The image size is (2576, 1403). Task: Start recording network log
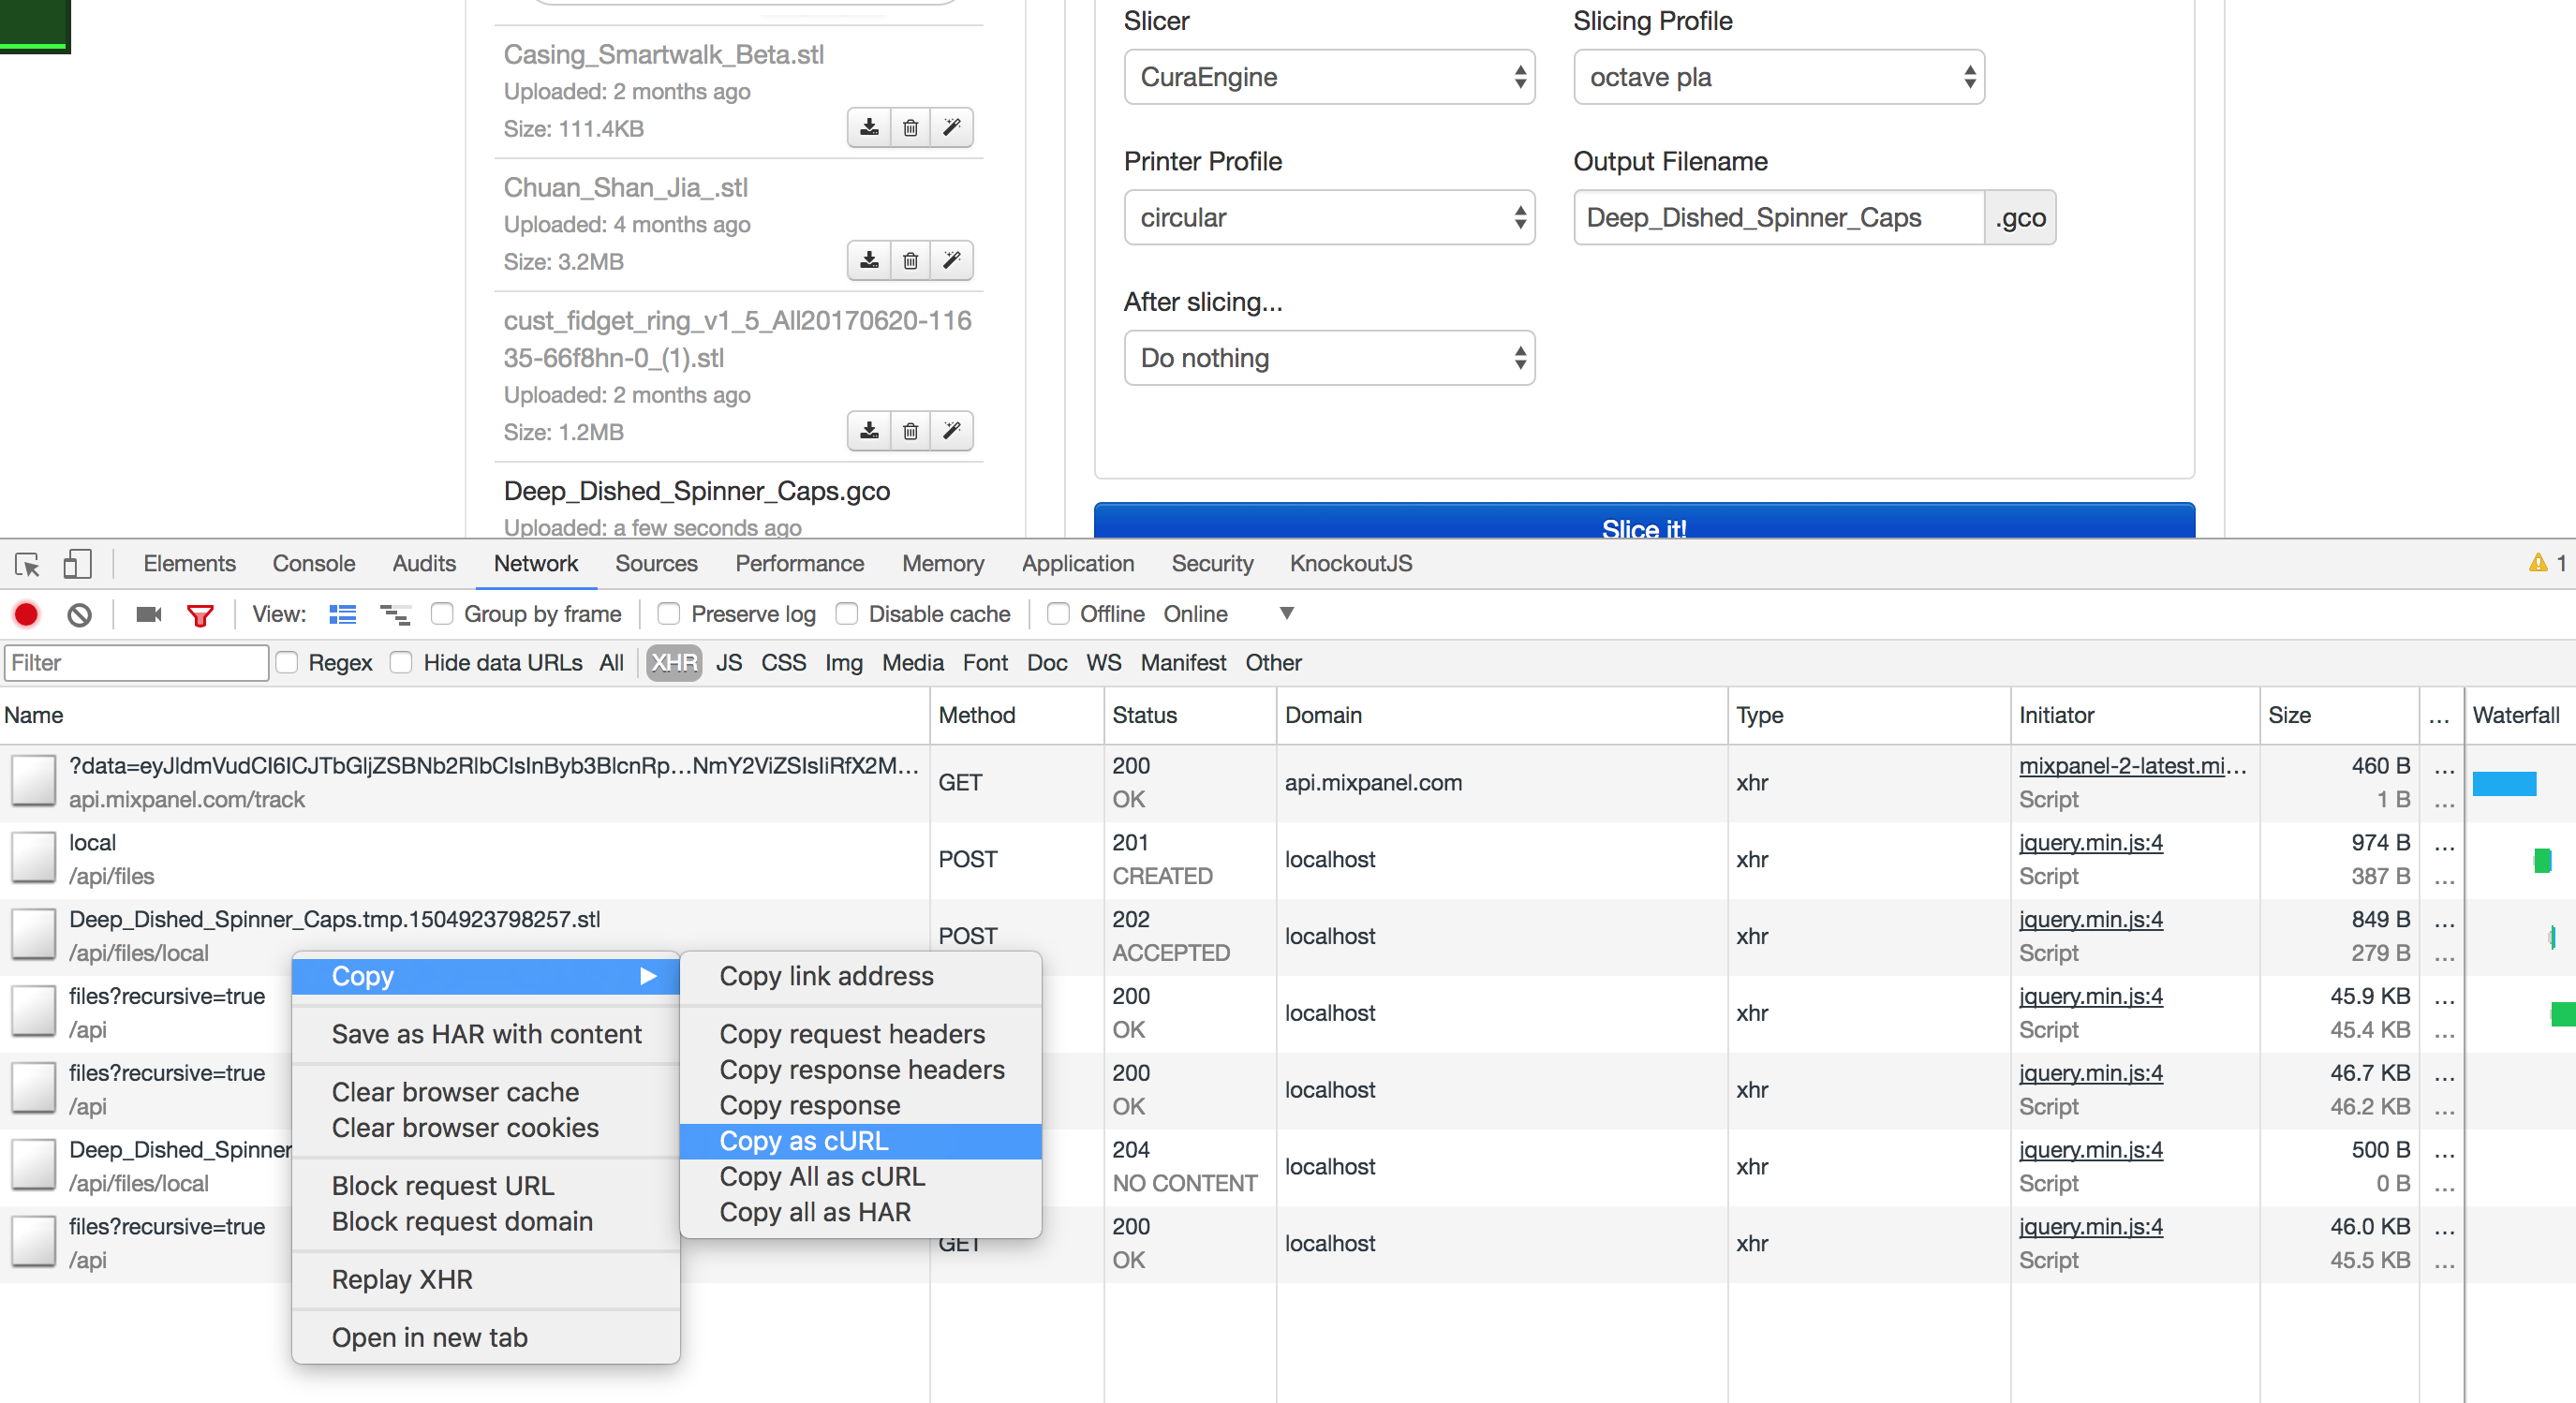click(25, 614)
